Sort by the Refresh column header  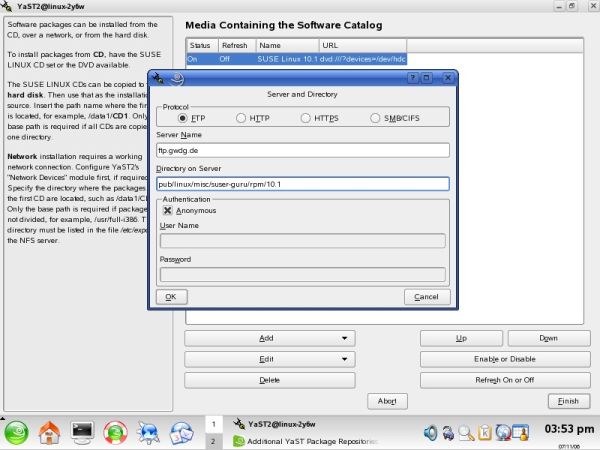coord(237,46)
